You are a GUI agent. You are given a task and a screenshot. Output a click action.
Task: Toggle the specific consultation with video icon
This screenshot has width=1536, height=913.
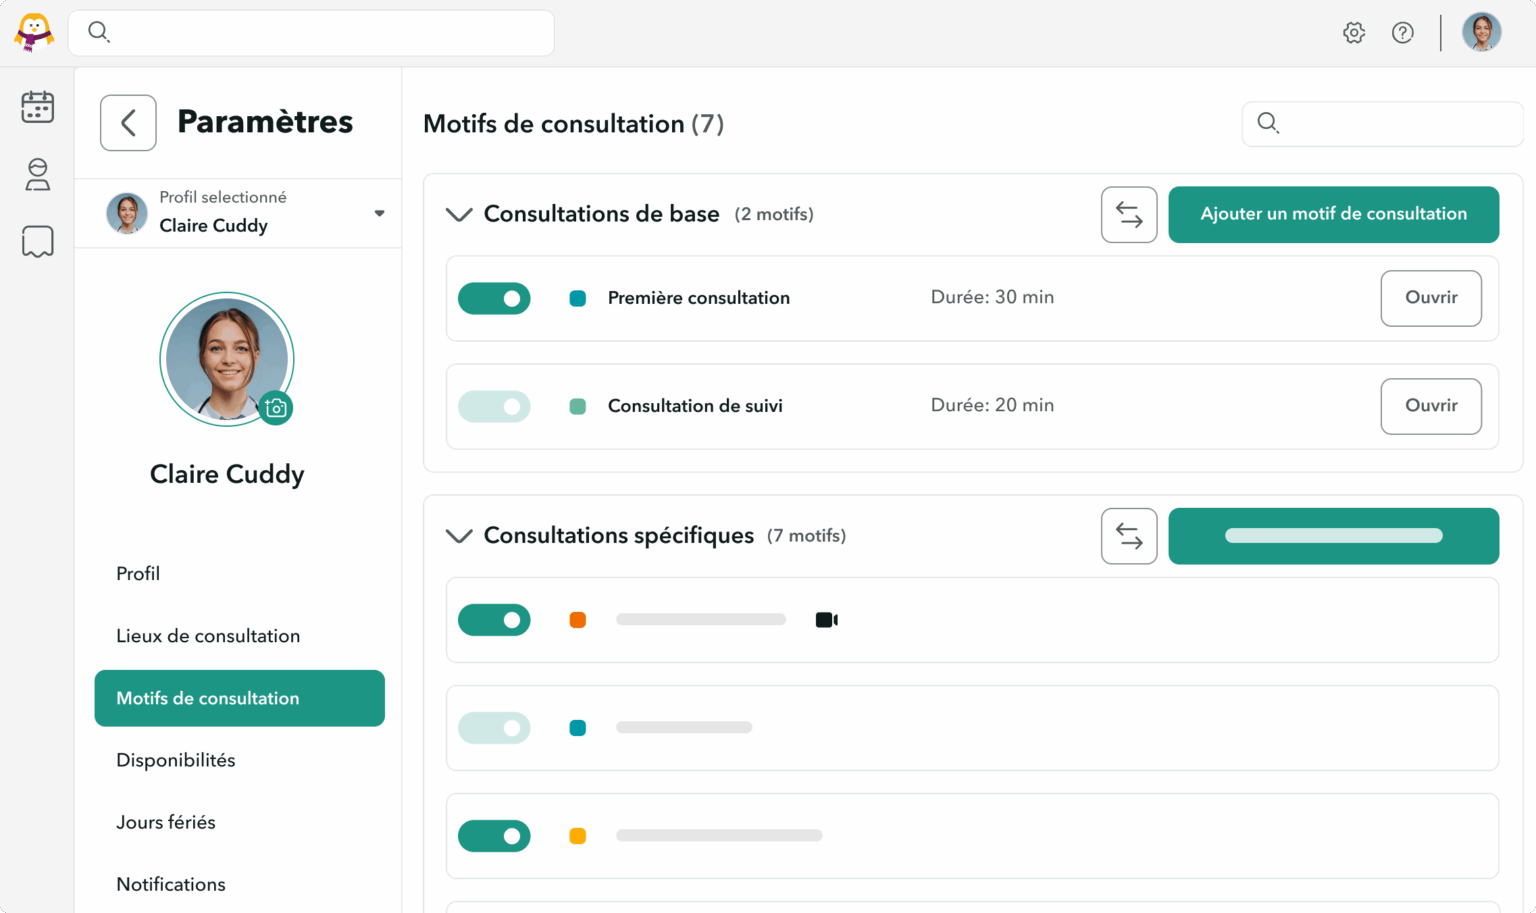(x=494, y=620)
